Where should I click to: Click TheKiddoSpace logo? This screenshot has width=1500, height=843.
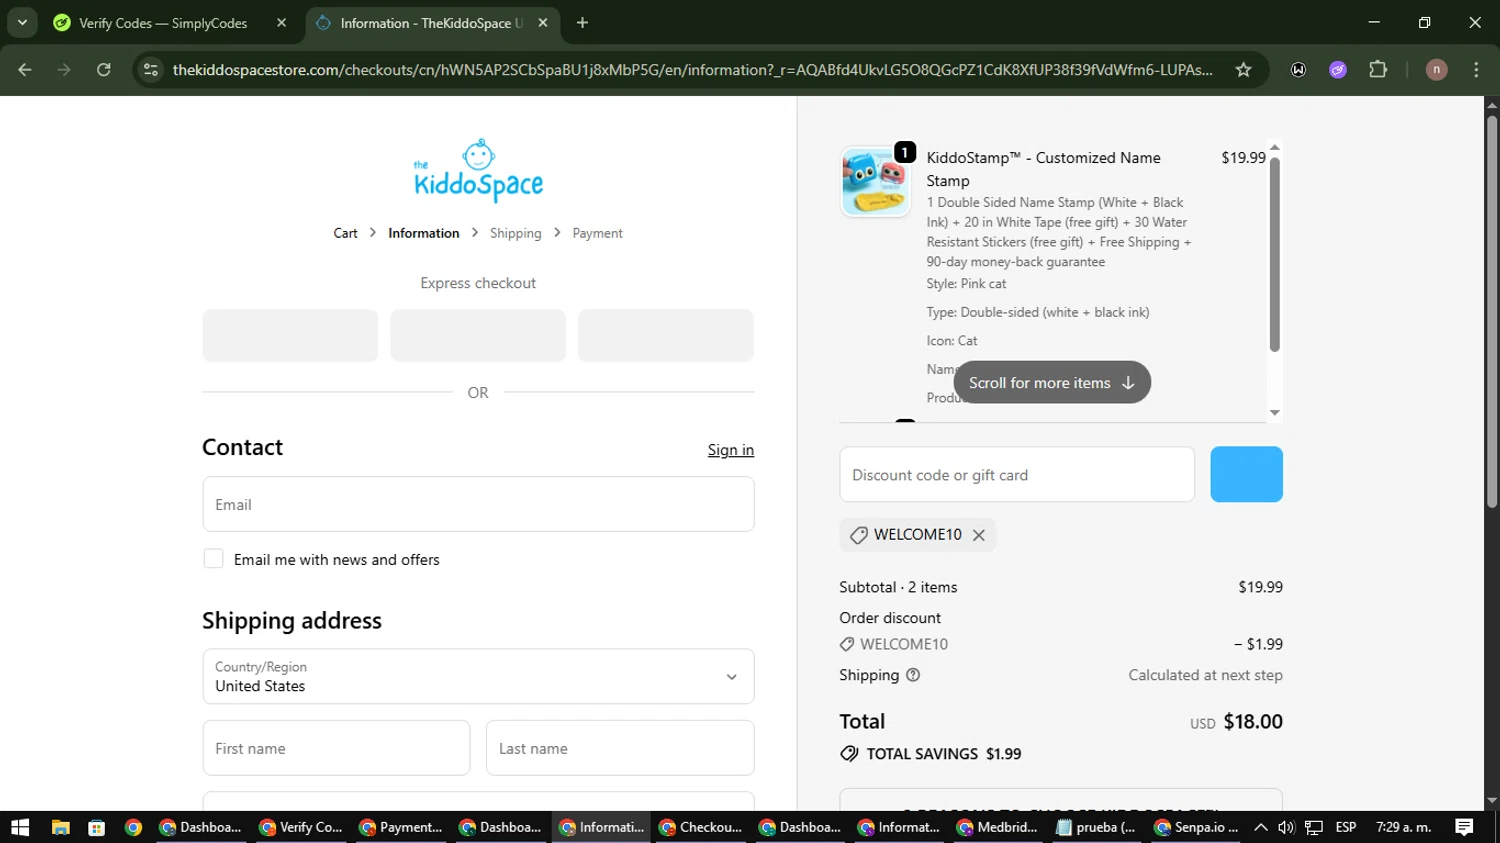point(478,171)
